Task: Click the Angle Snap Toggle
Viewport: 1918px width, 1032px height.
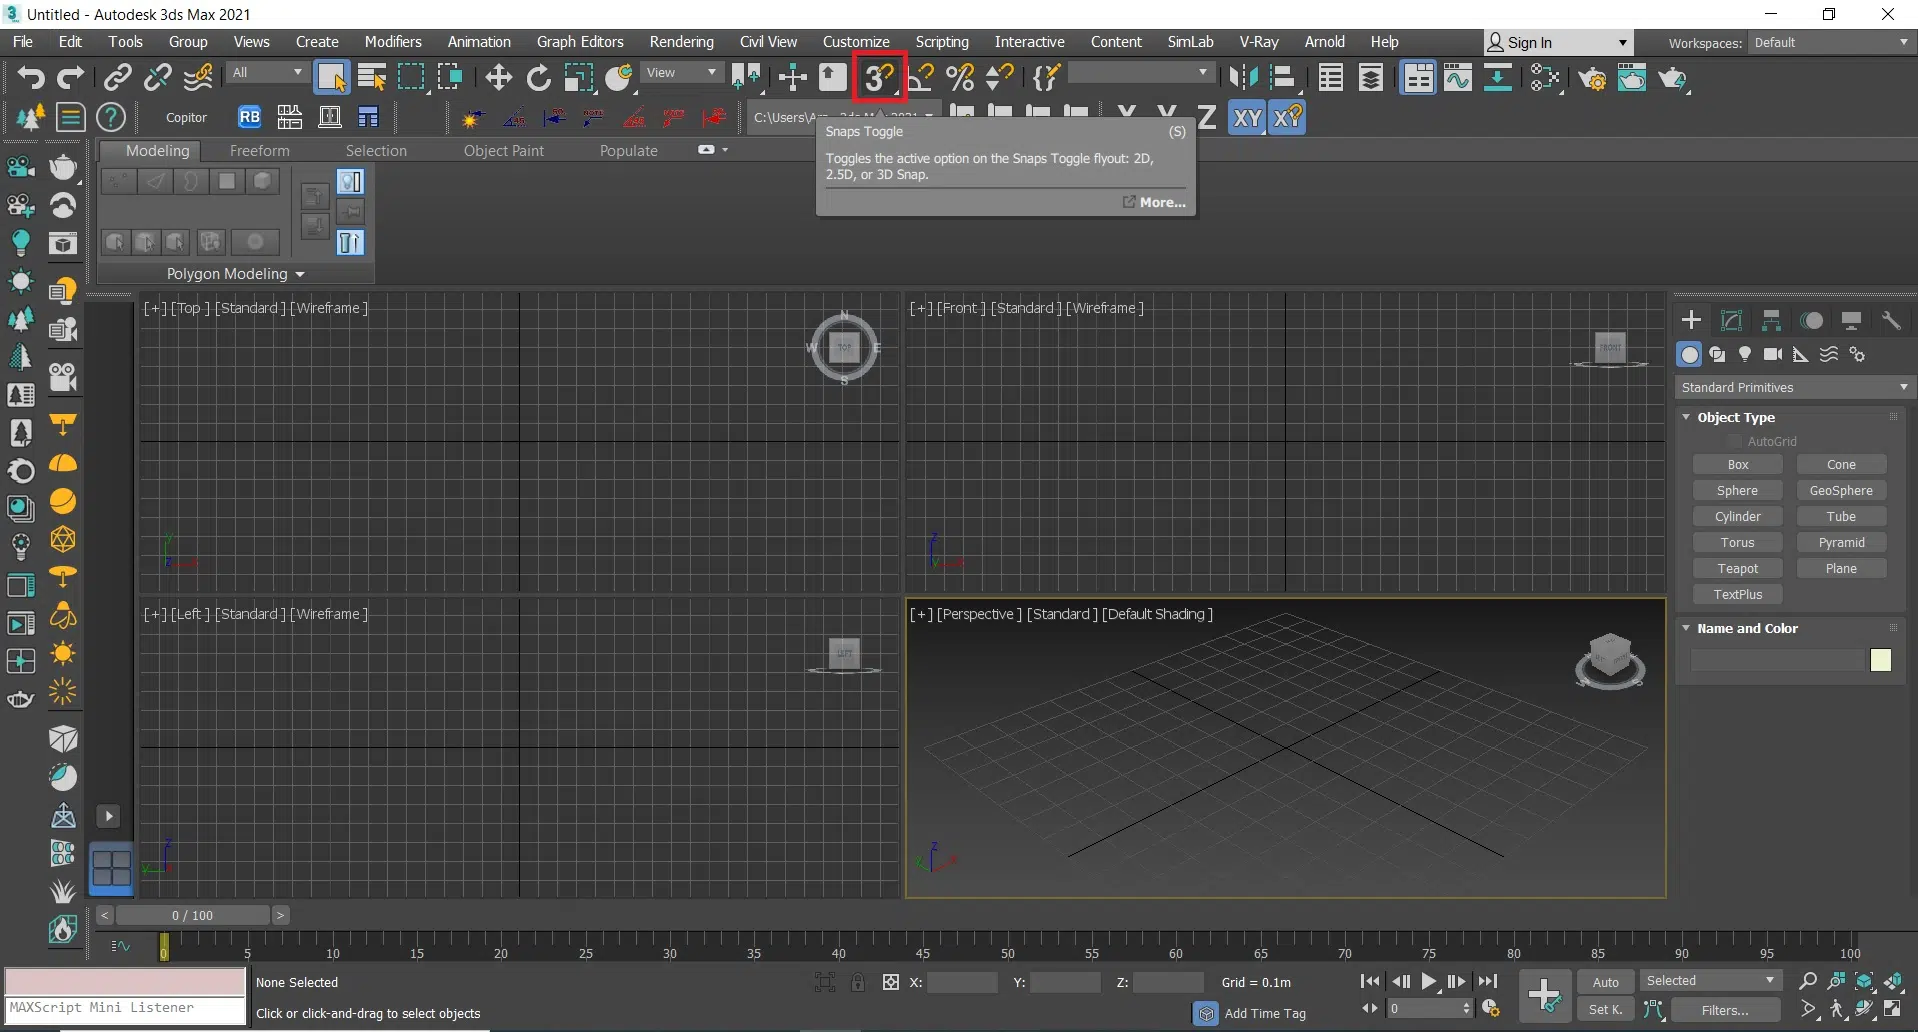Action: tap(921, 77)
